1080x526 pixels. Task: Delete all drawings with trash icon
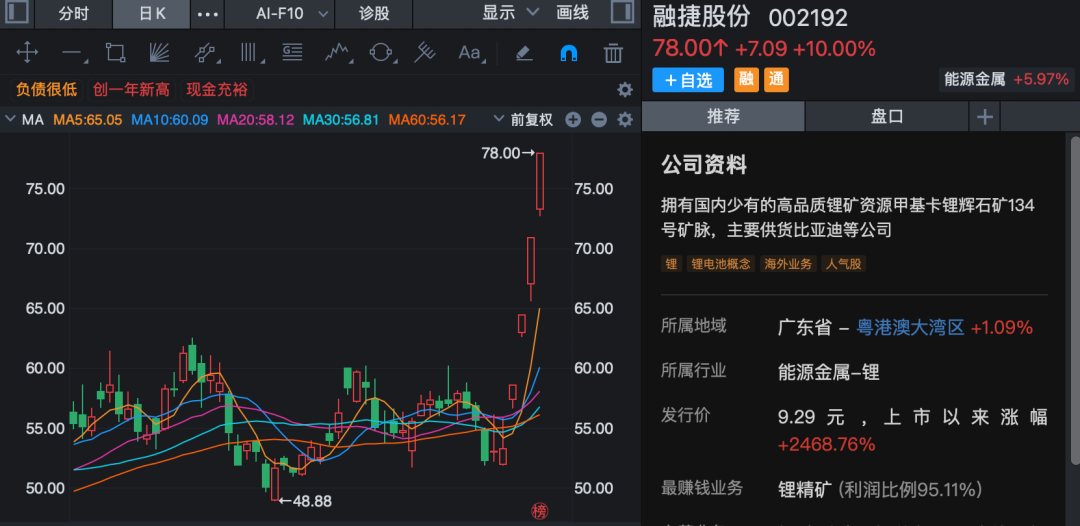coord(613,52)
